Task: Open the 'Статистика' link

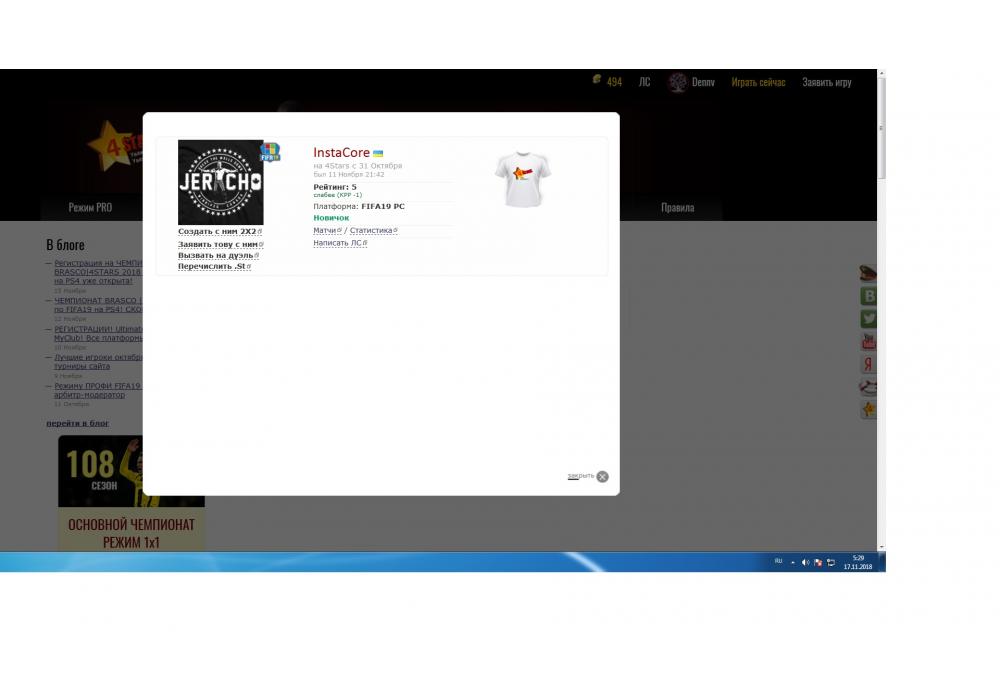Action: (x=371, y=231)
